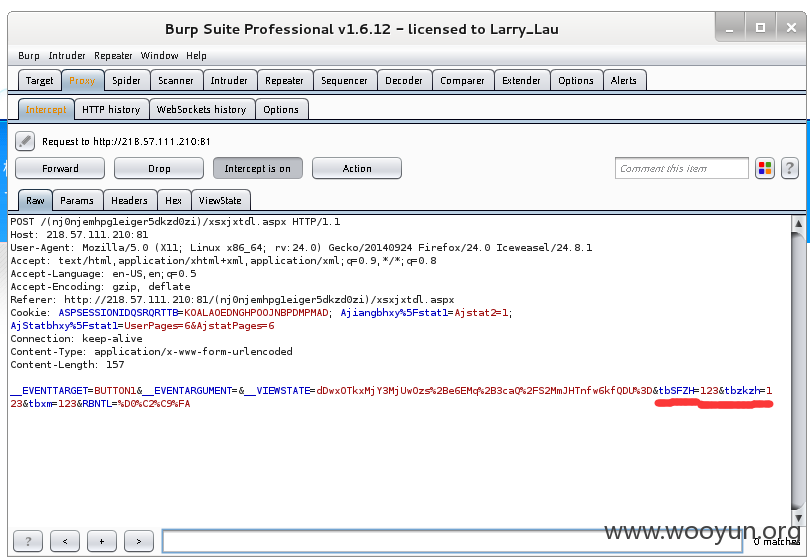Close the Burp Suite window
Image resolution: width=810 pixels, height=560 pixels.
tap(791, 27)
